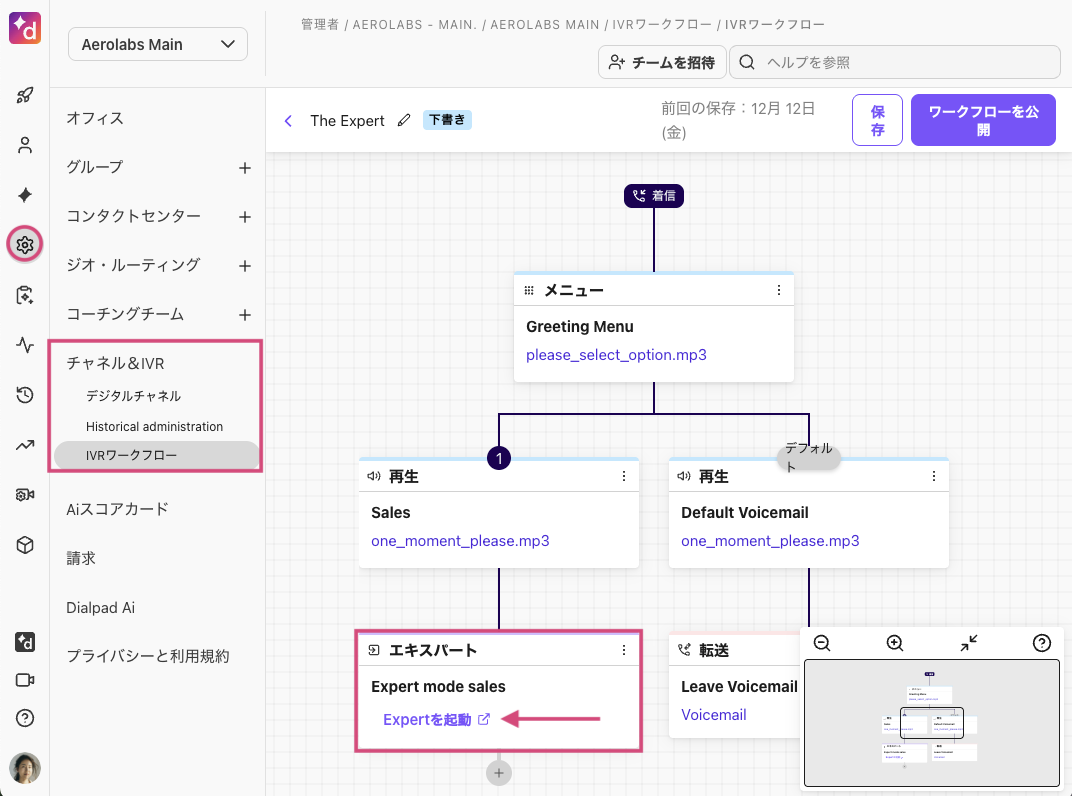Collapse the minimap with shrink icon
Screen dimensions: 1072x796
968,644
